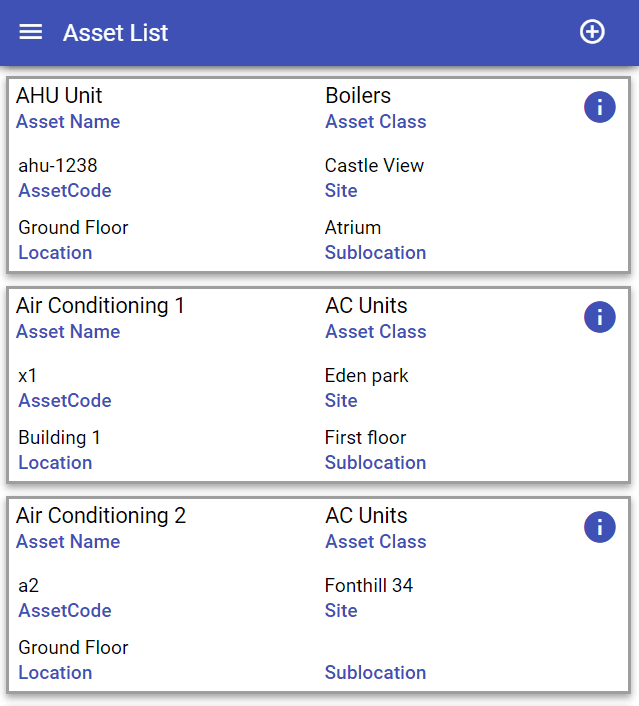Image resolution: width=639 pixels, height=706 pixels.
Task: Click the Asset List header title
Action: pos(115,33)
